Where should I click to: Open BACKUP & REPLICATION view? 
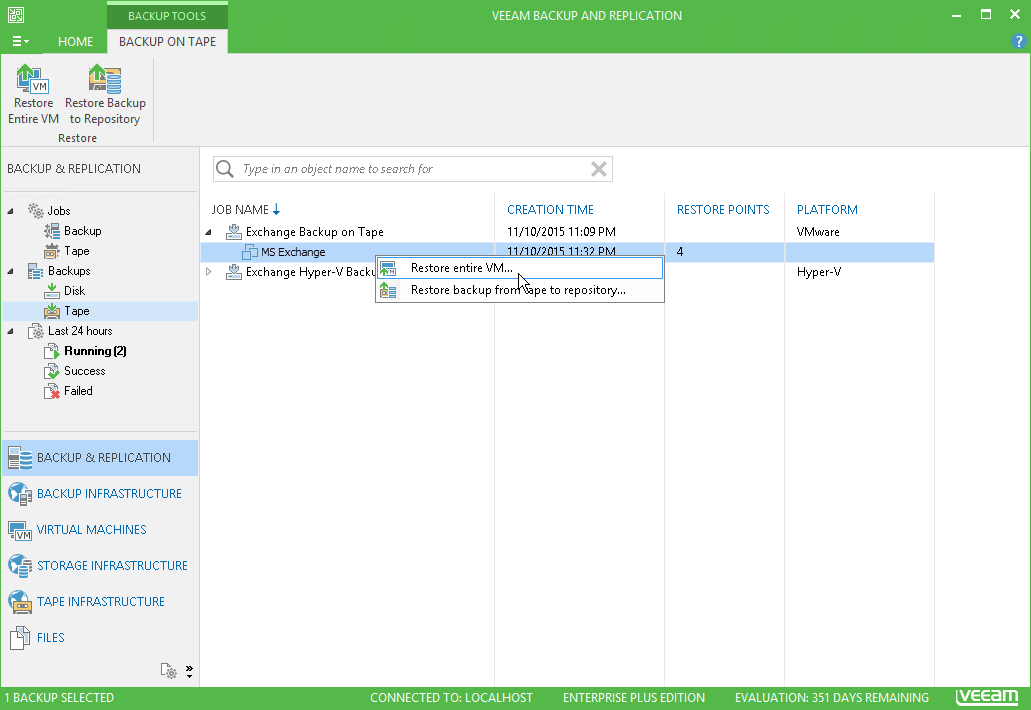[x=100, y=458]
